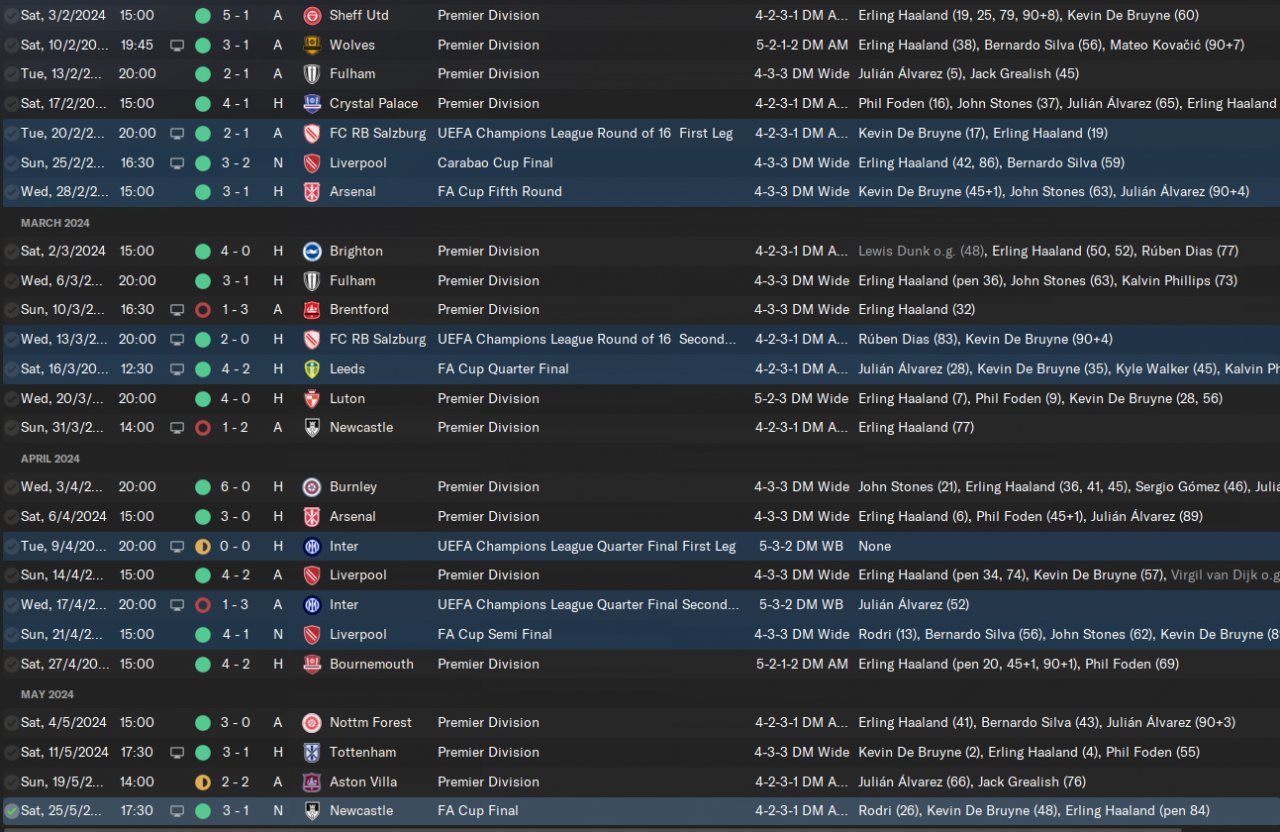
Task: Click the 'Sat, 6/4/2024' date
Action: (63, 516)
